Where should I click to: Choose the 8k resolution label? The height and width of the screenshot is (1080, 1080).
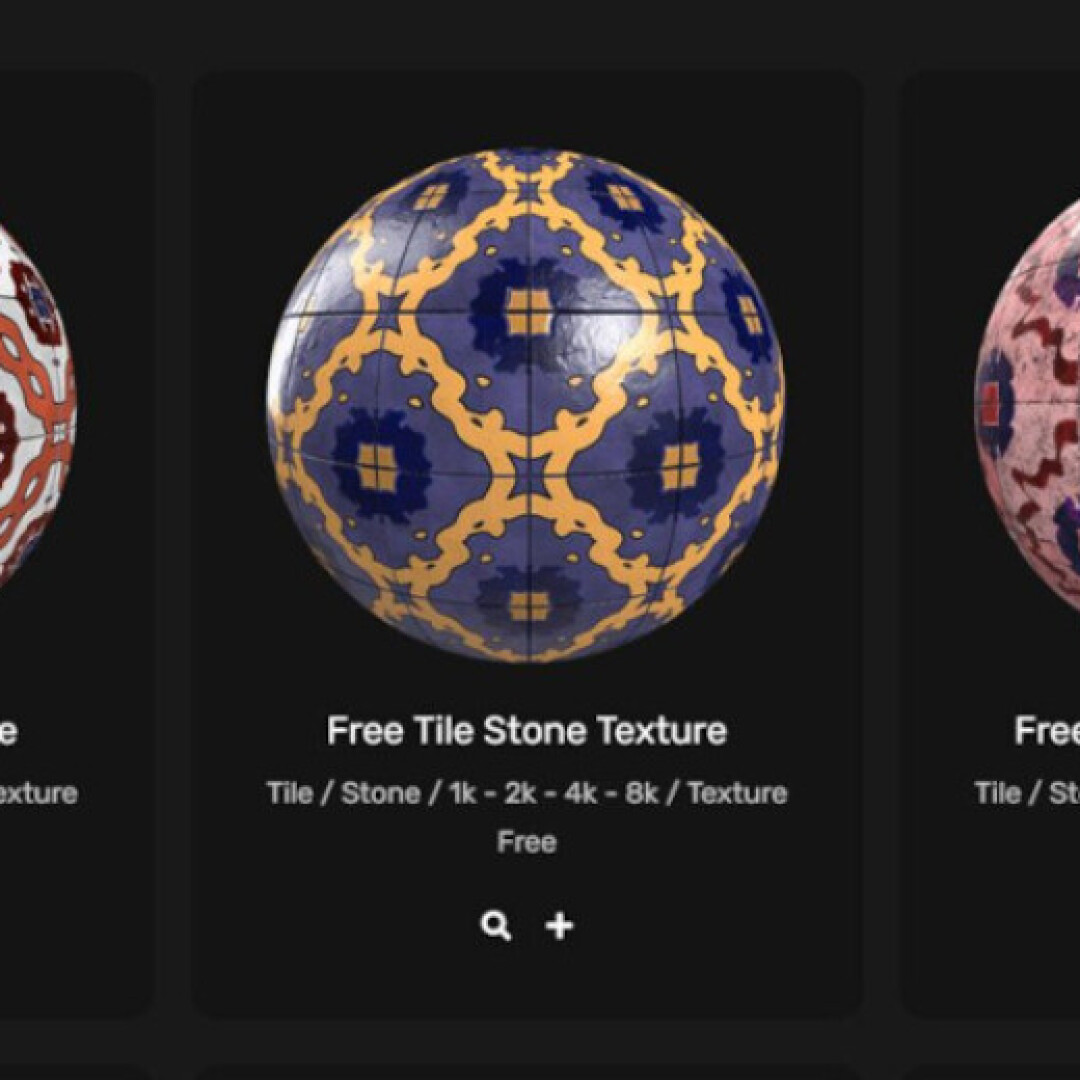click(x=641, y=793)
